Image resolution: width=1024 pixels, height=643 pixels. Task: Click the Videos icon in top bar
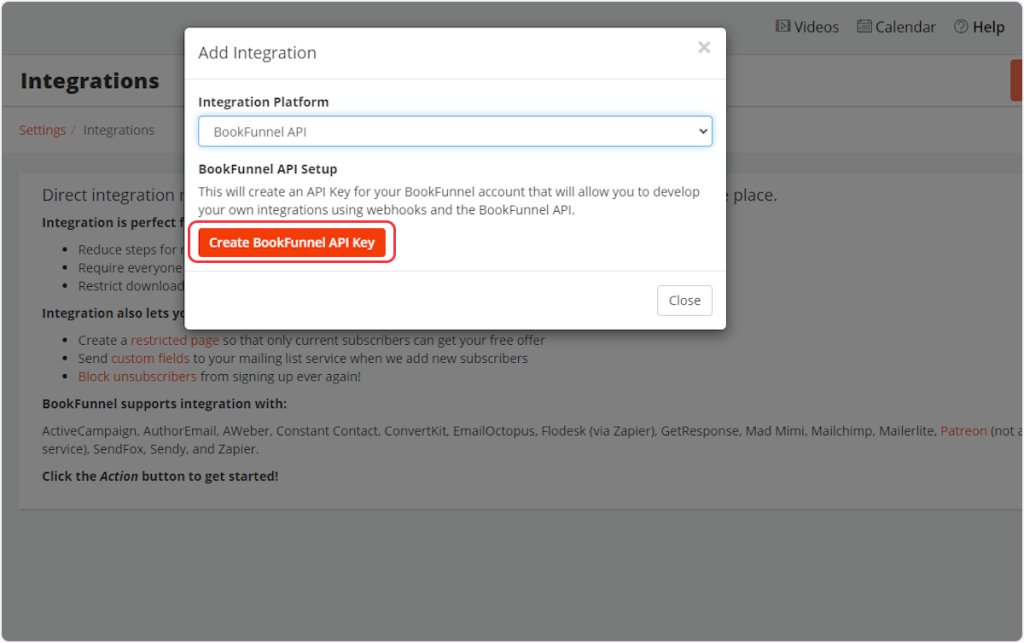point(783,27)
